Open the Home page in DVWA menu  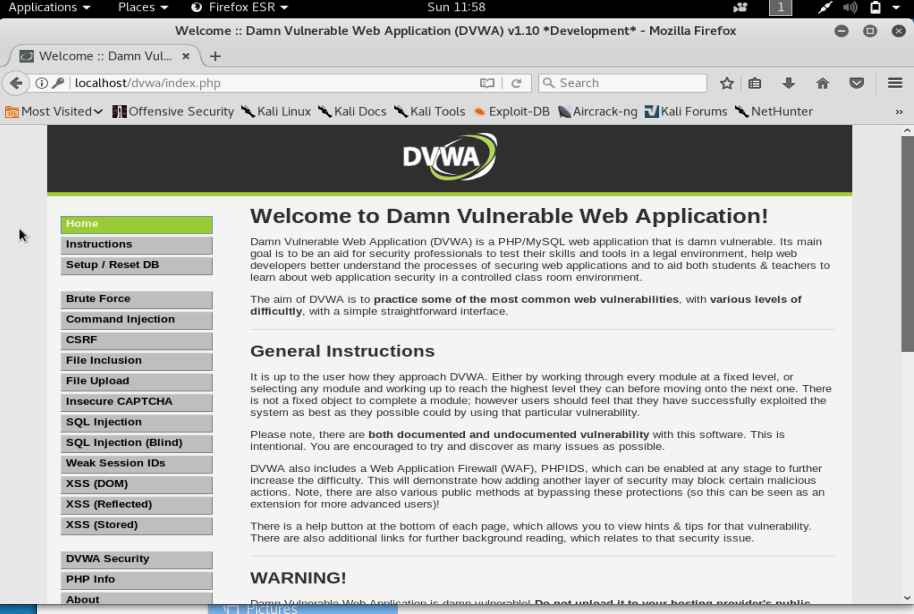pos(136,224)
